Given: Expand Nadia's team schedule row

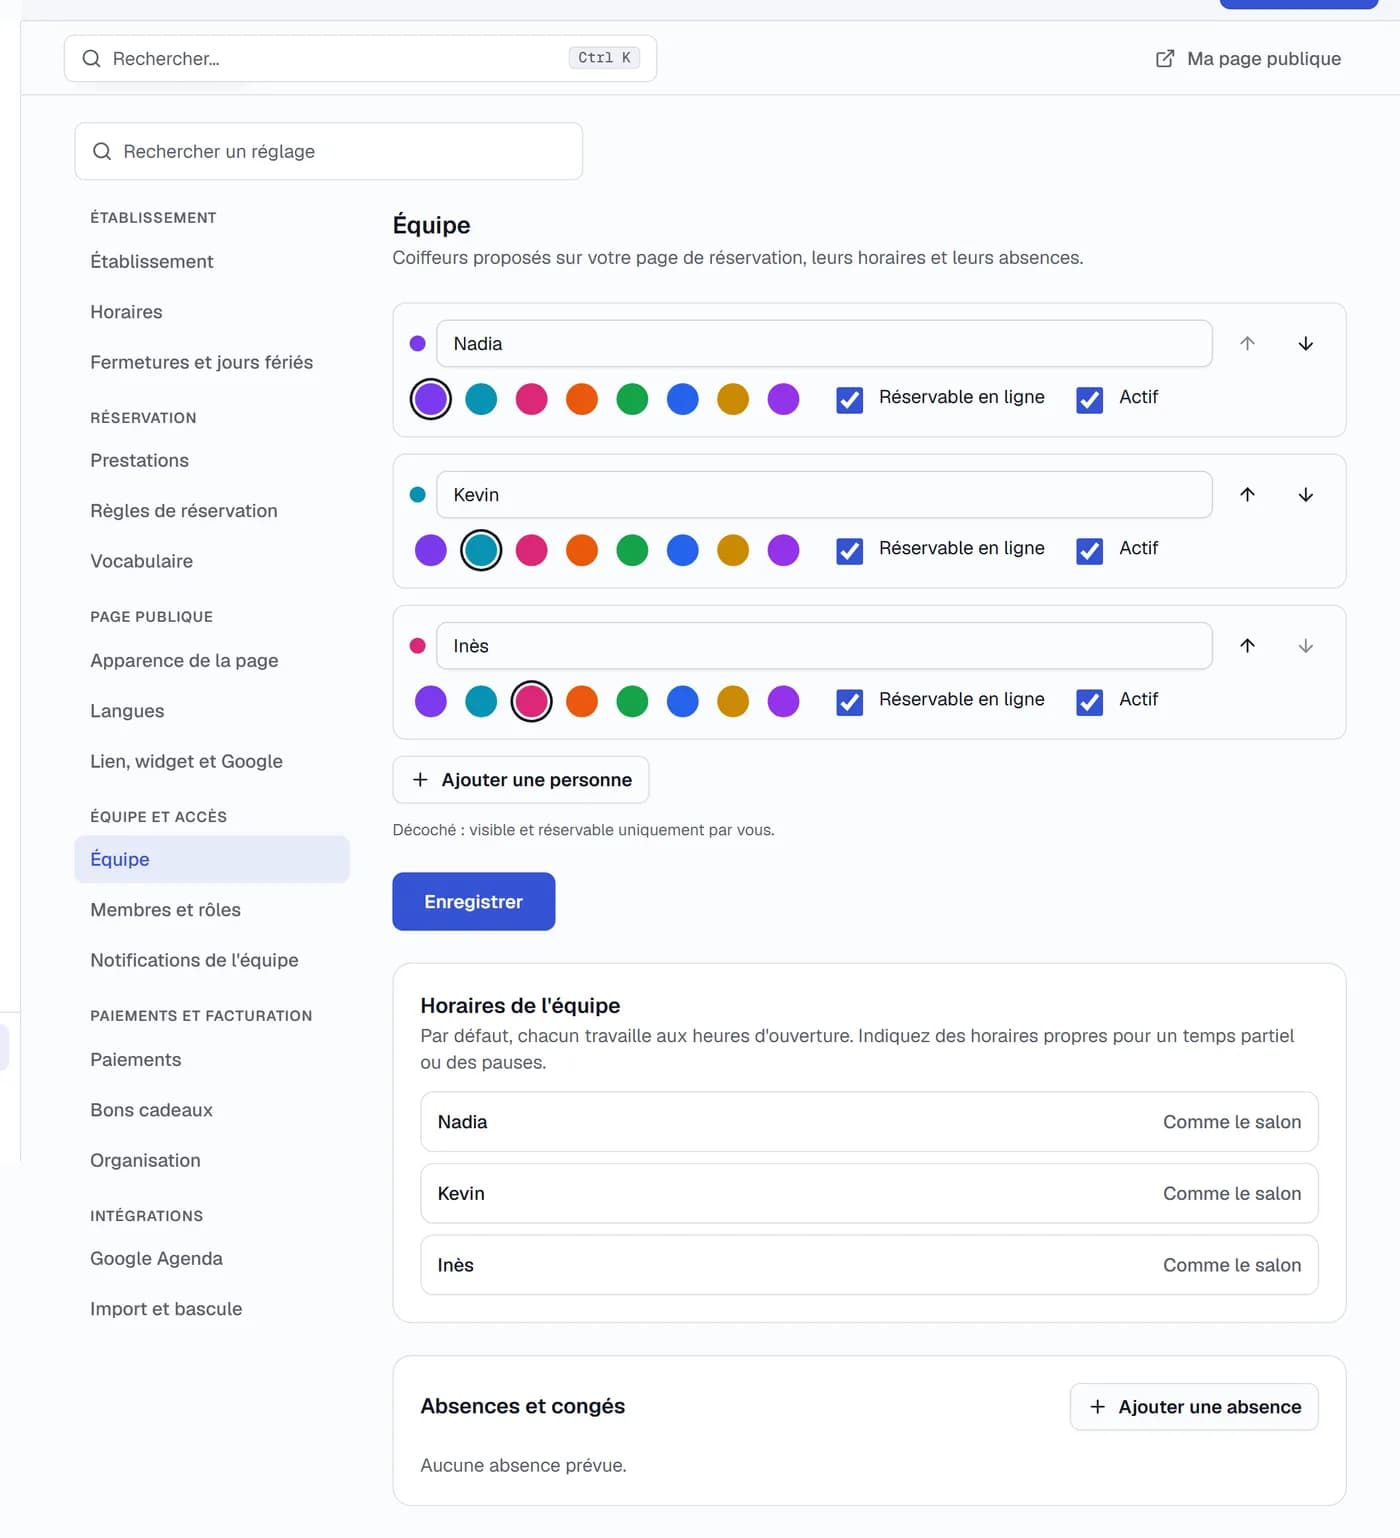Looking at the screenshot, I should pos(869,1122).
